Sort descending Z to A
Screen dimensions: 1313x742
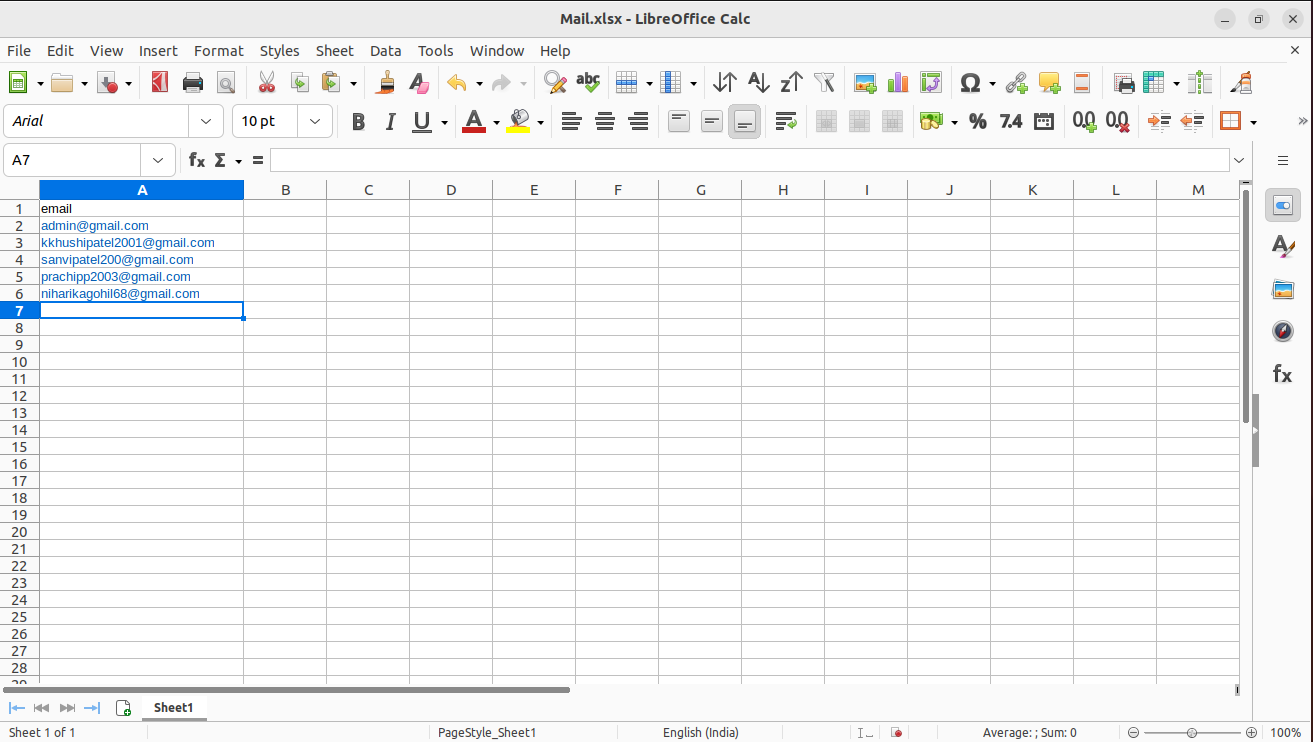point(791,83)
